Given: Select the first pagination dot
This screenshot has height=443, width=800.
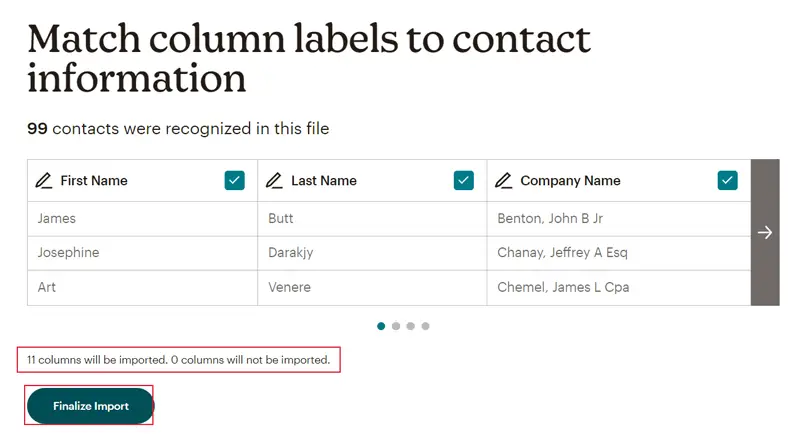Looking at the screenshot, I should pos(381,326).
